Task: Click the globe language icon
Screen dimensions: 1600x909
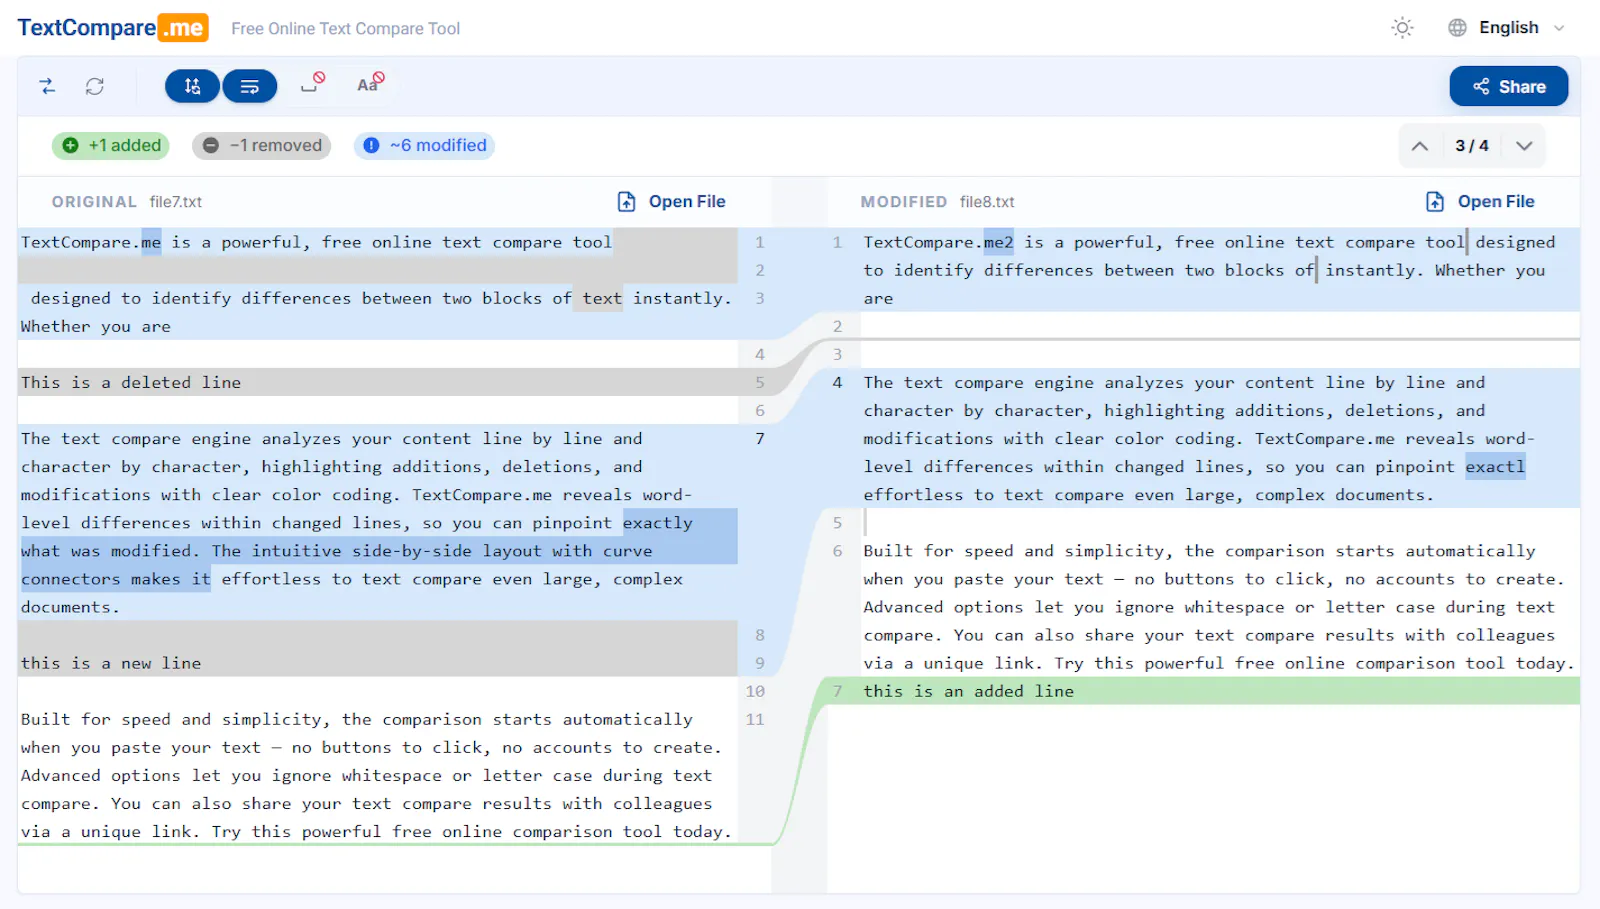Action: pyautogui.click(x=1458, y=28)
